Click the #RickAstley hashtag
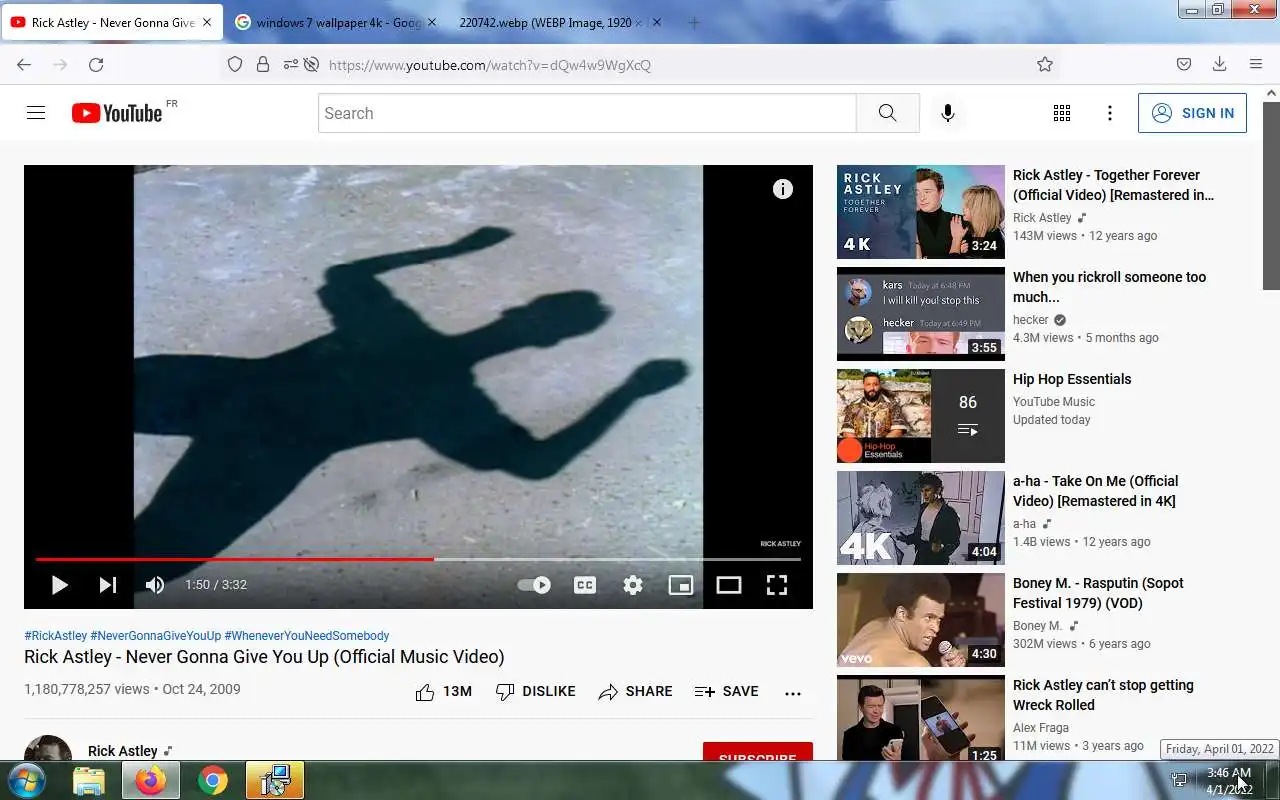This screenshot has width=1280, height=800. pyautogui.click(x=56, y=636)
